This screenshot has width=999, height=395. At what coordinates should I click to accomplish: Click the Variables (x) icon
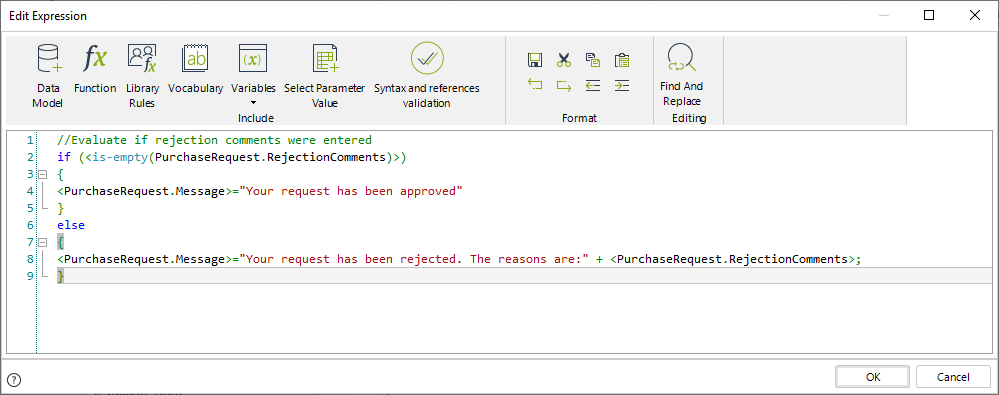pos(253,59)
